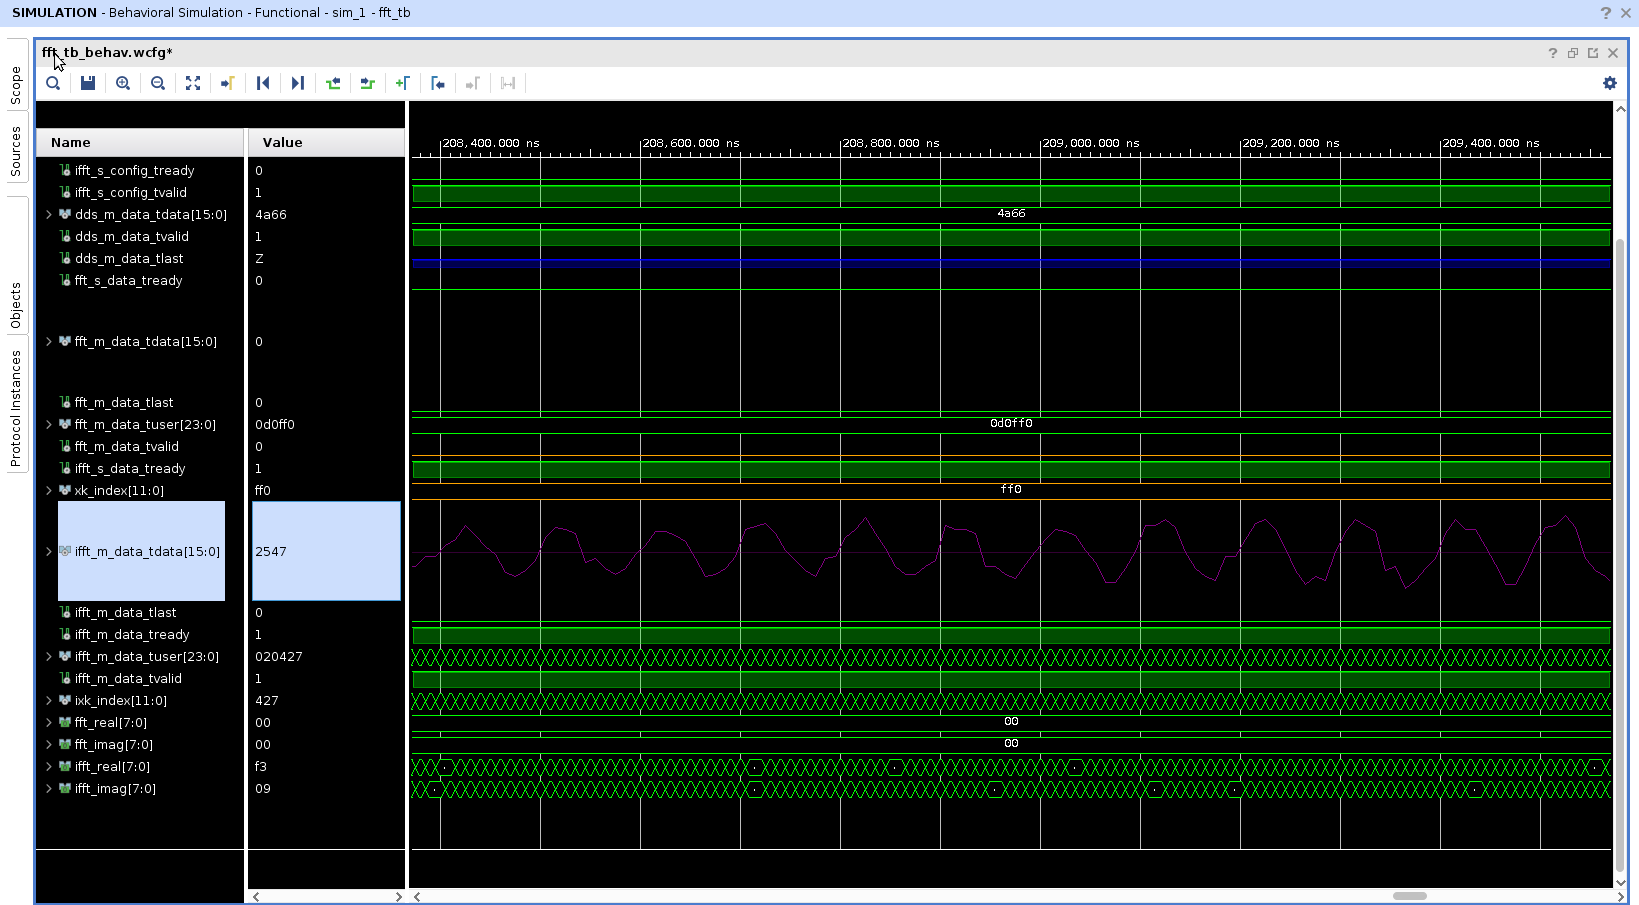Add a marker at the cursor

pyautogui.click(x=403, y=83)
